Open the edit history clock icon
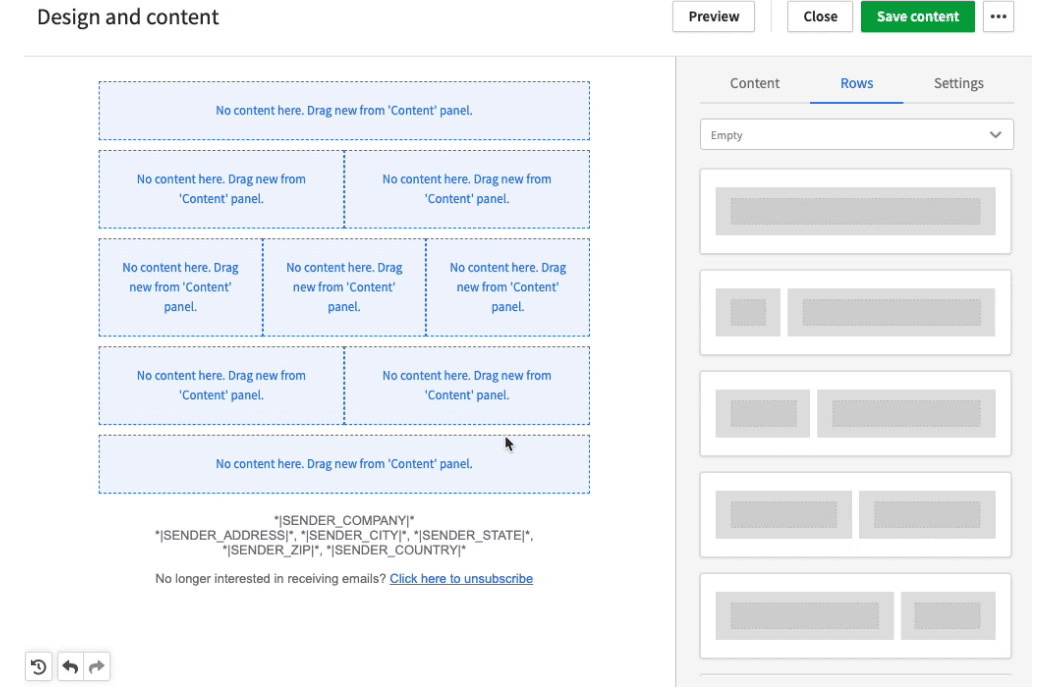This screenshot has width=1062, height=692. (x=38, y=667)
